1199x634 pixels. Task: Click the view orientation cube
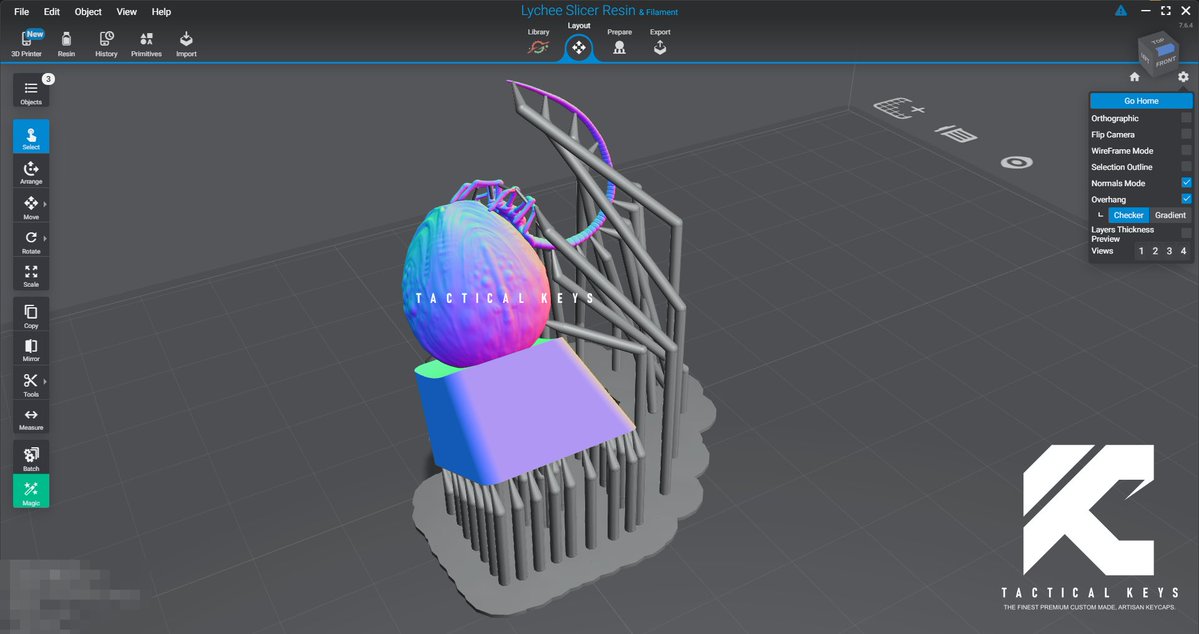point(1159,51)
